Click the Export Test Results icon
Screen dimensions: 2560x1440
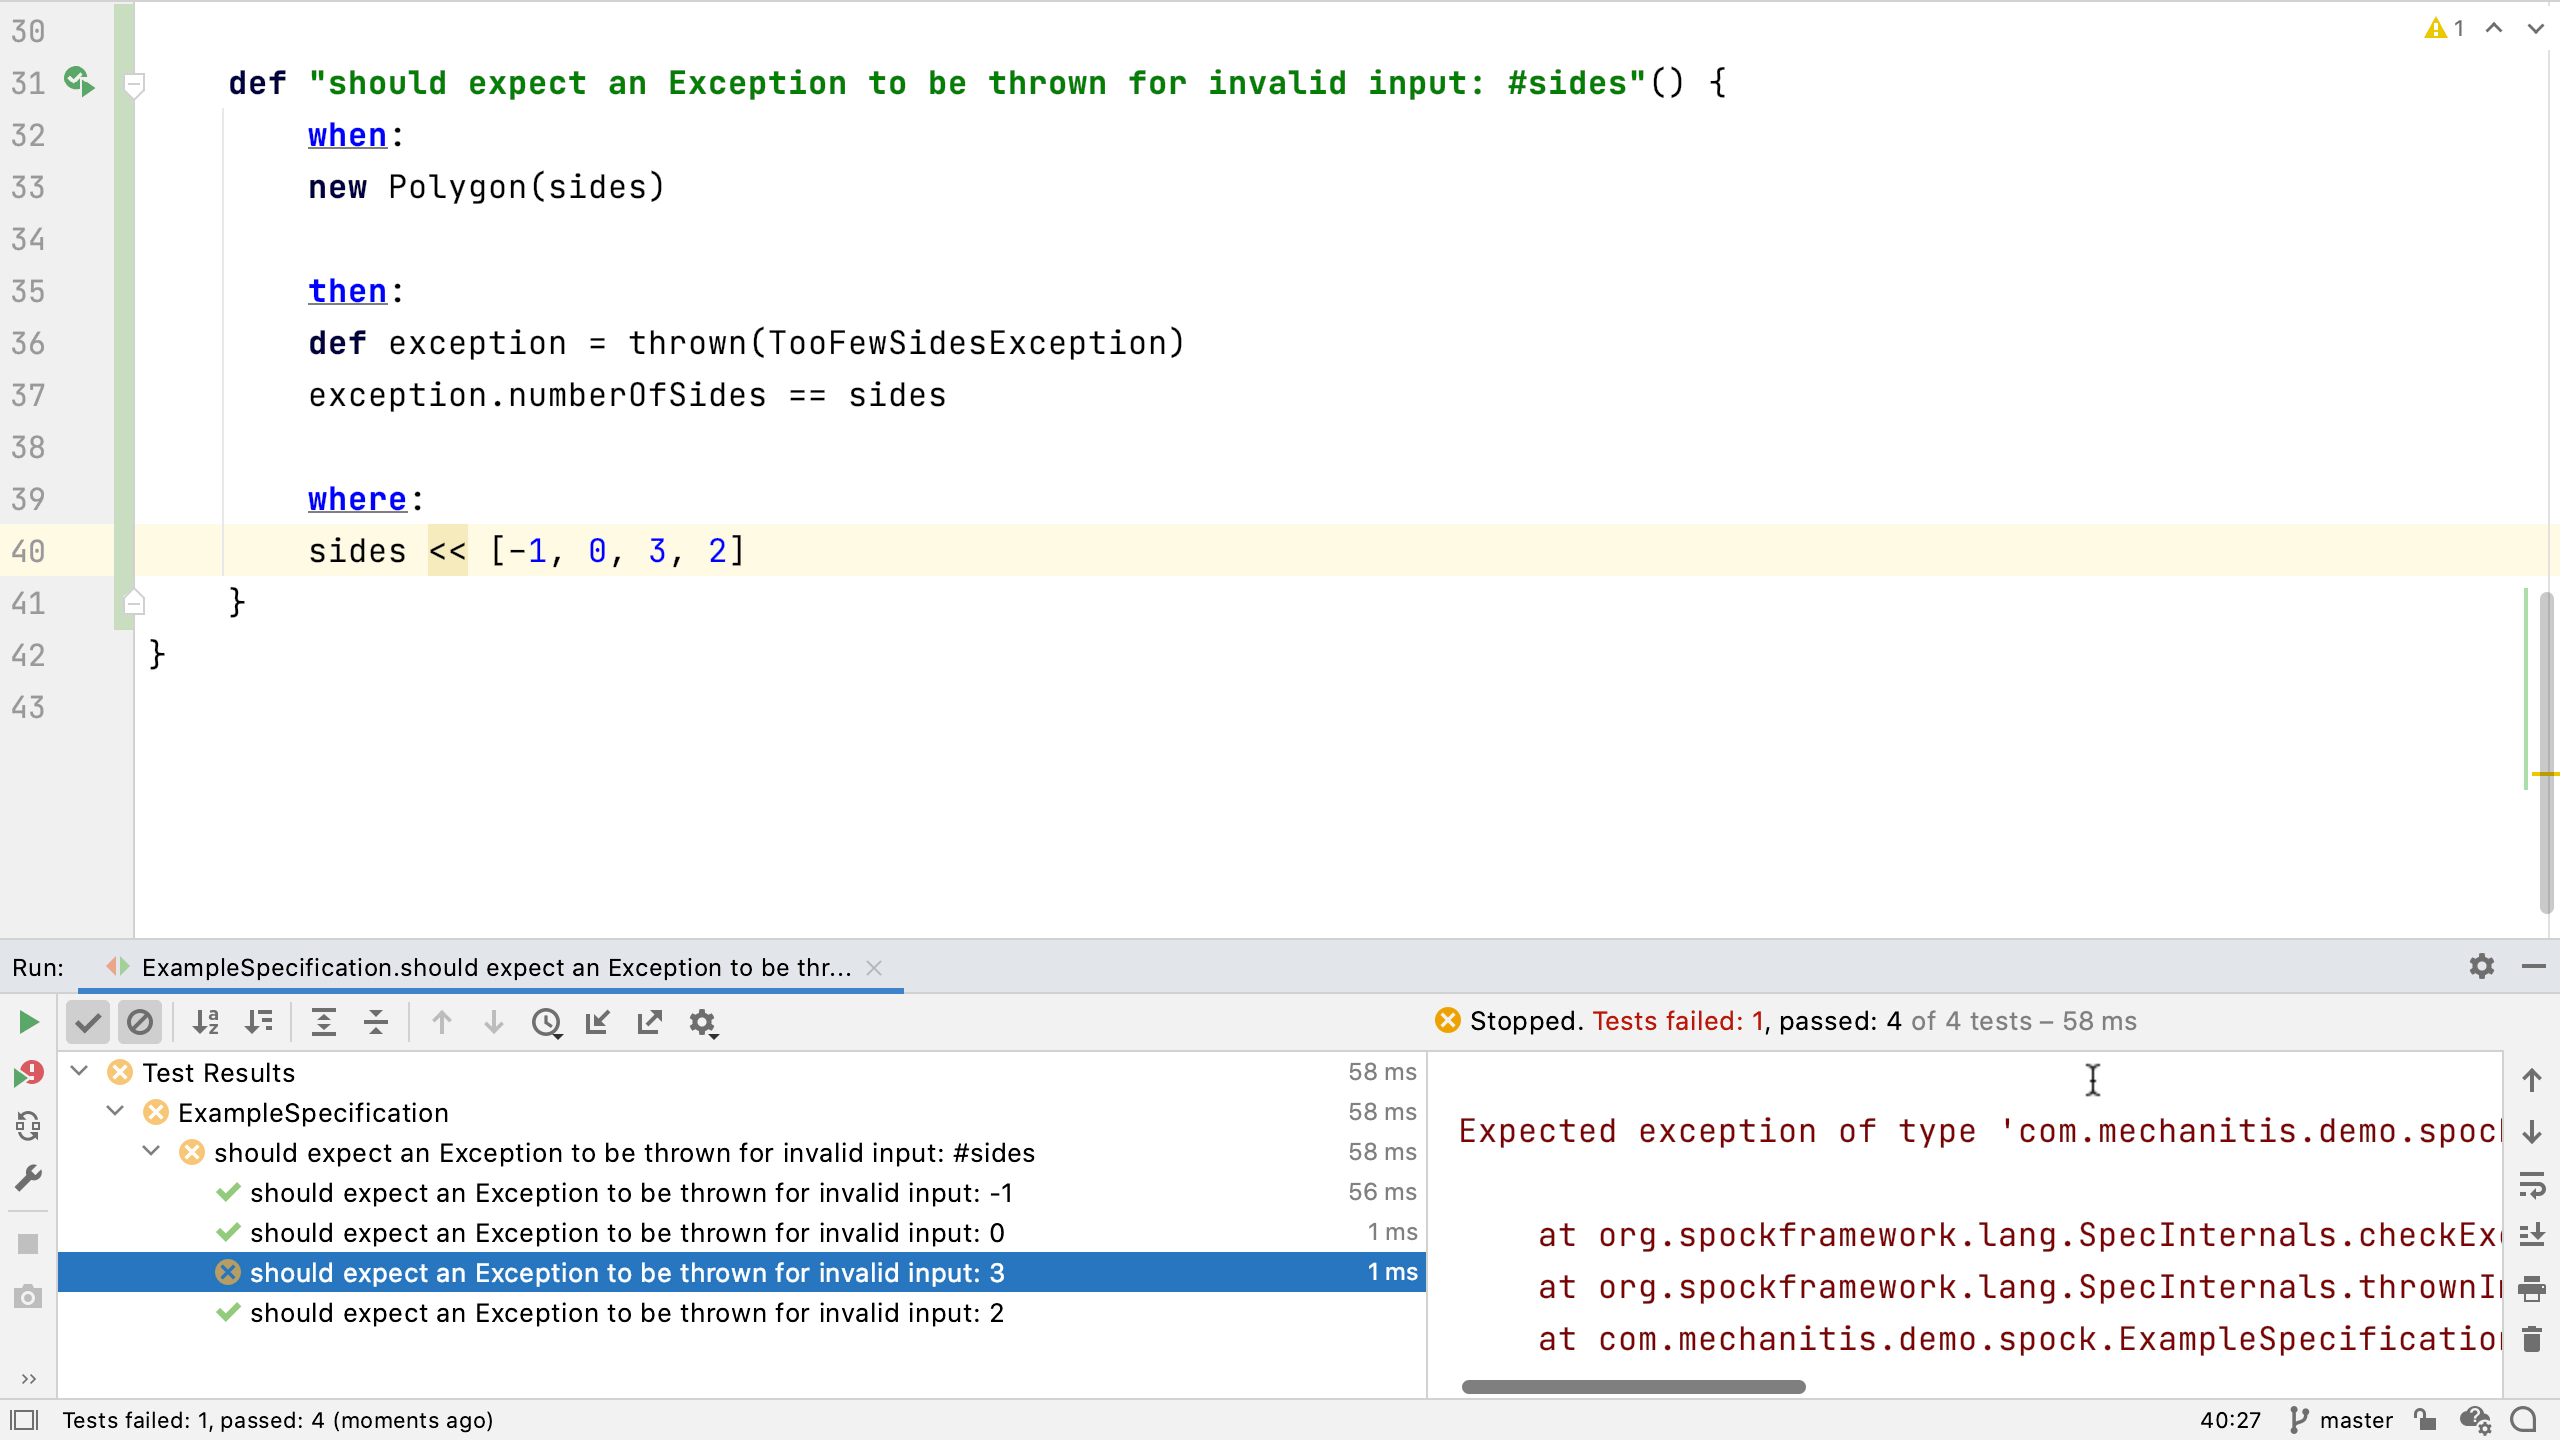click(x=650, y=1022)
